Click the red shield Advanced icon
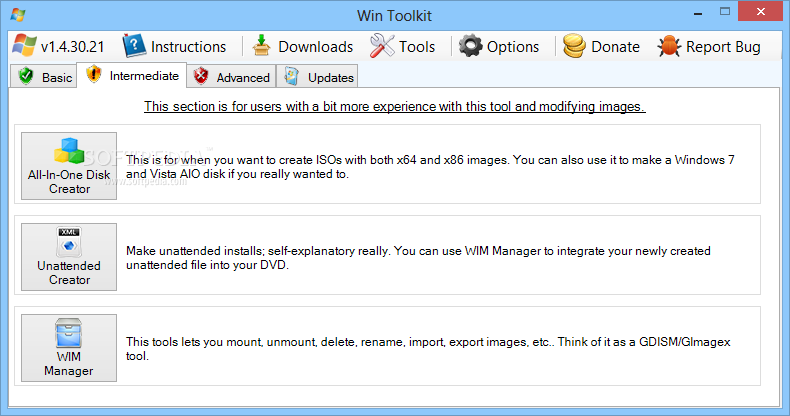Image resolution: width=790 pixels, height=416 pixels. [x=201, y=76]
